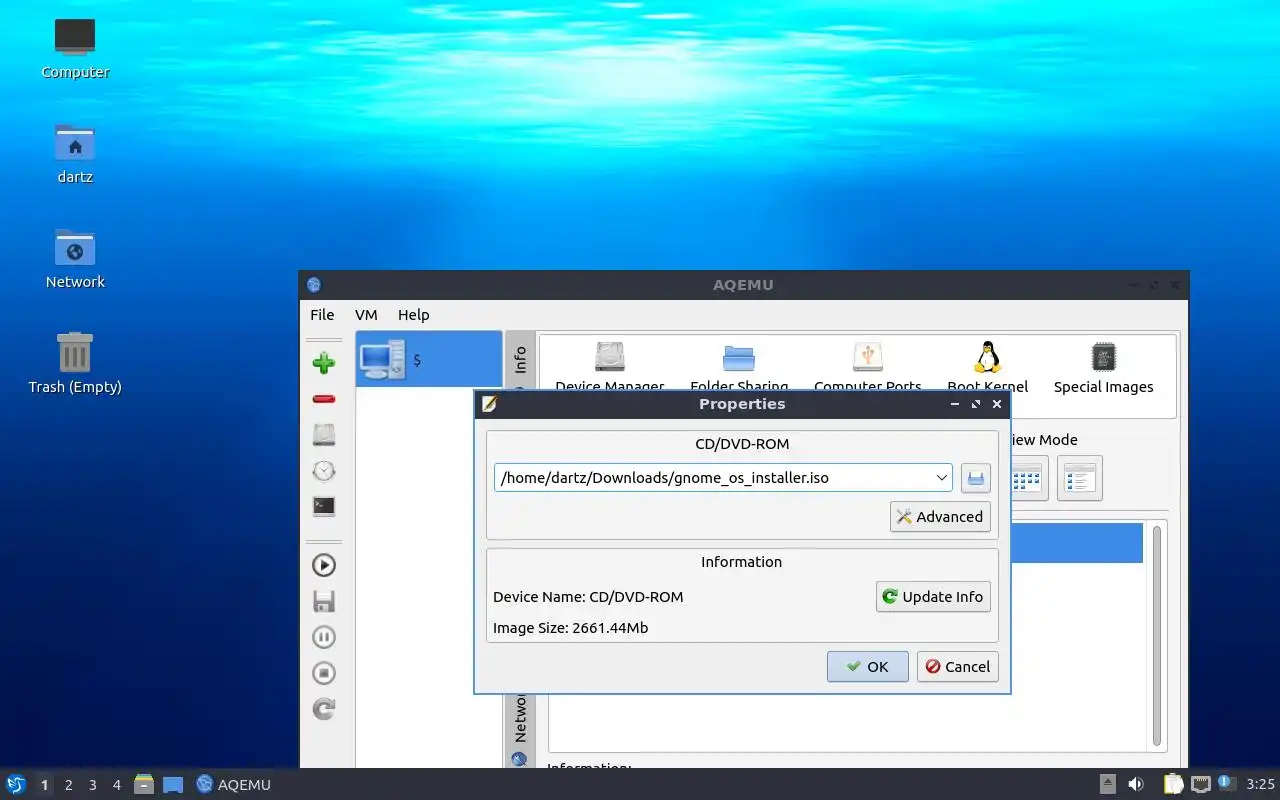Browse for CD/DVD image file with drive icon

[x=976, y=478]
